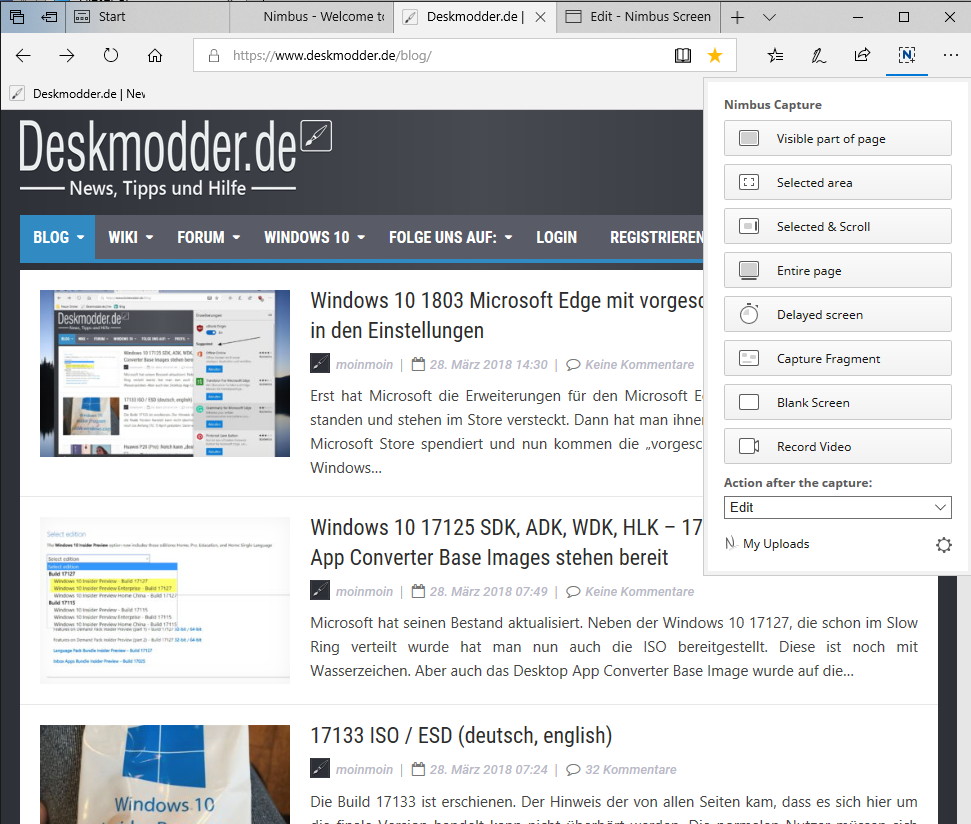
Task: Open Windows 10 17125 SDK article title
Action: point(507,542)
